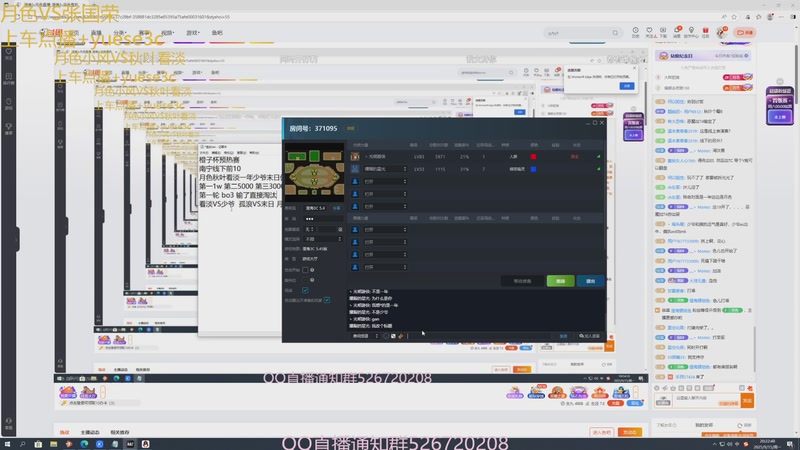The height and width of the screenshot is (450, 800).
Task: Click the orange 发动态 button below the player
Action: pyautogui.click(x=630, y=432)
